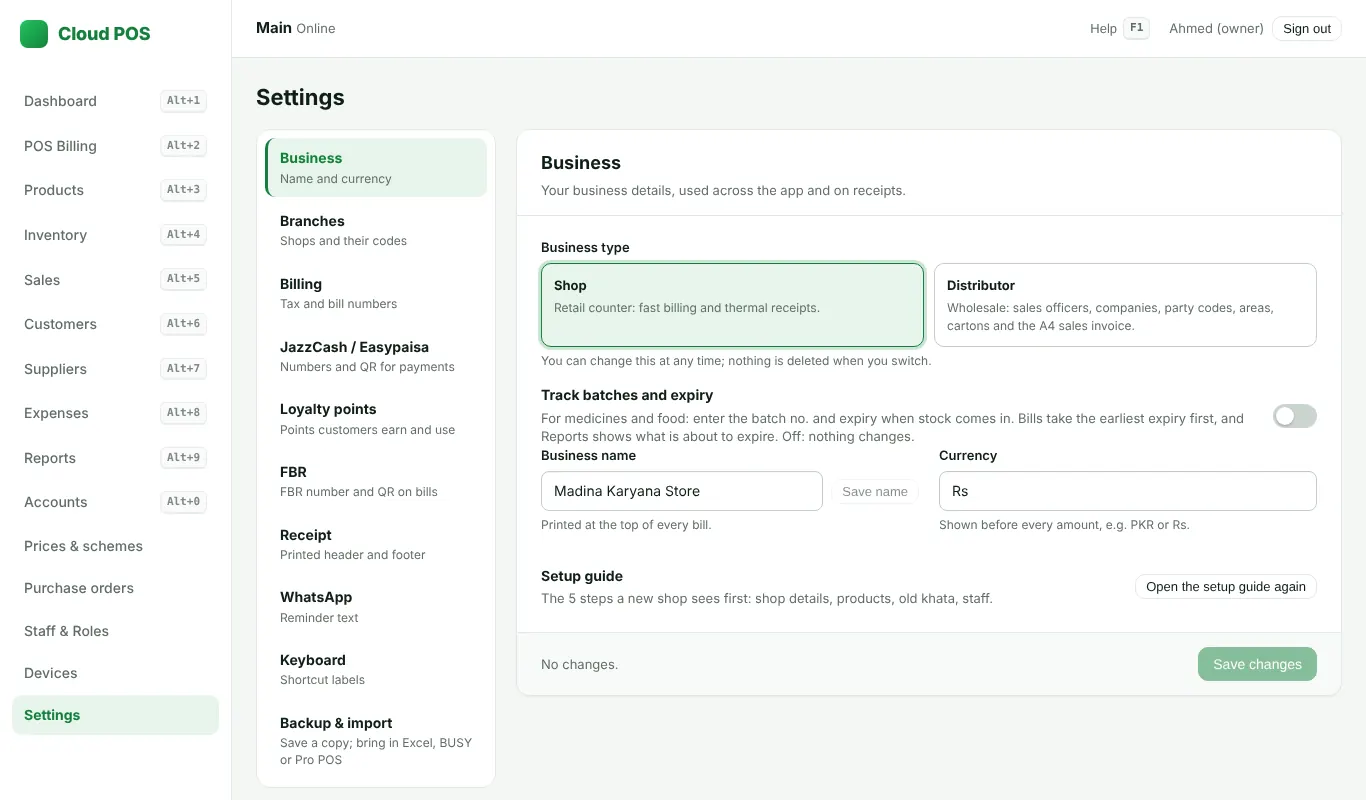Switch to the Business settings tab
The height and width of the screenshot is (800, 1366).
point(376,168)
